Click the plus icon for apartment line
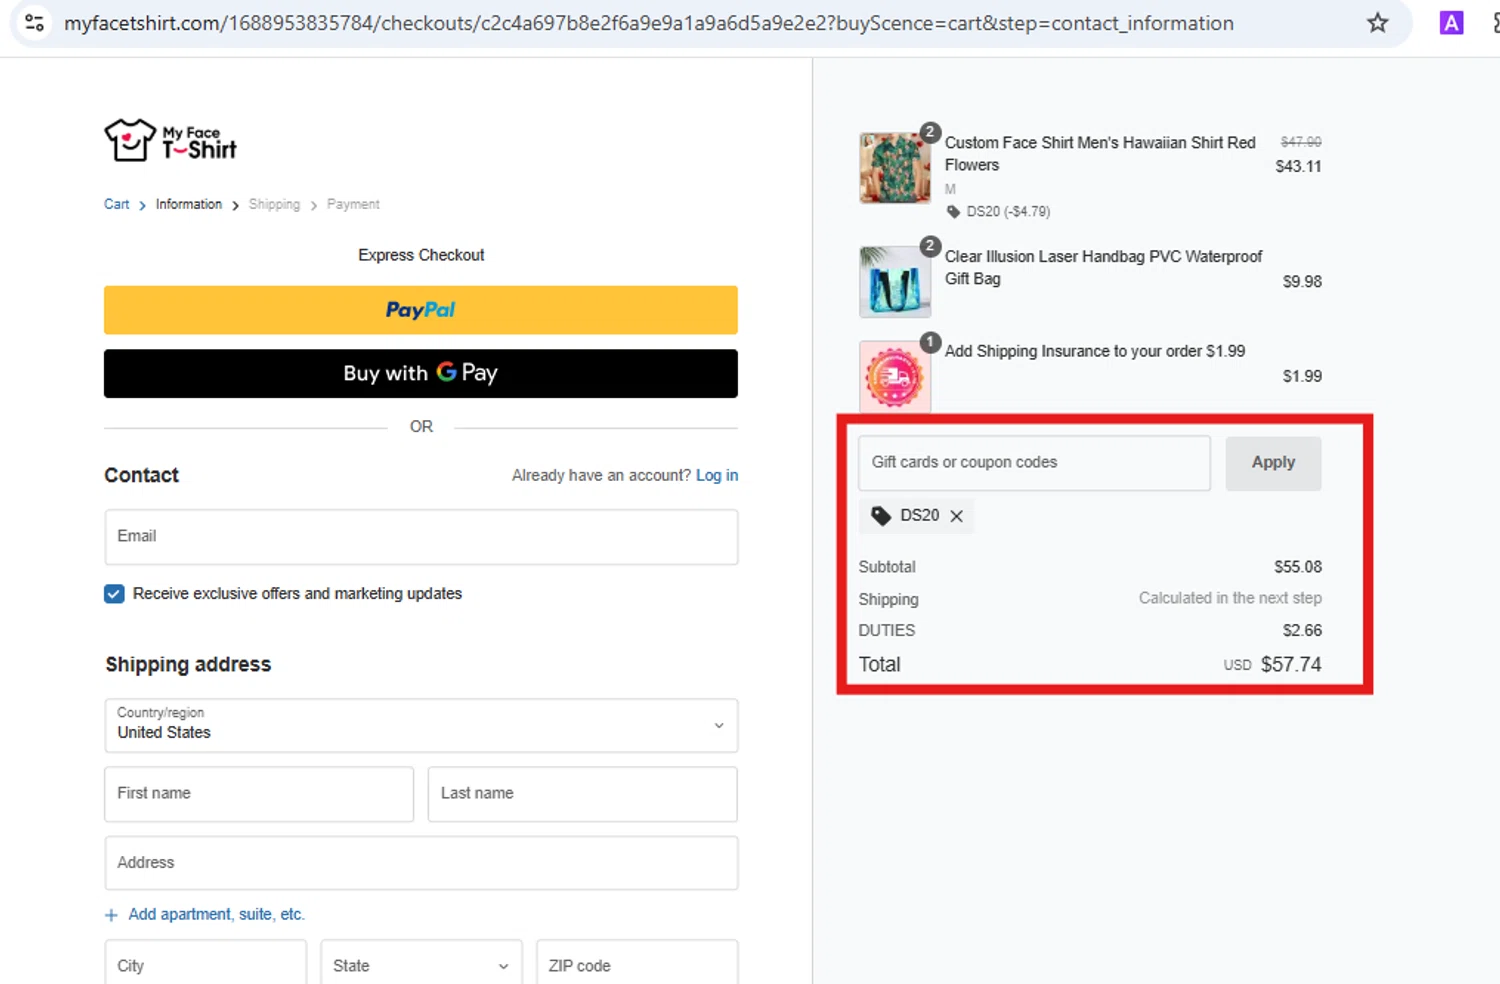The width and height of the screenshot is (1500, 984). coord(111,915)
